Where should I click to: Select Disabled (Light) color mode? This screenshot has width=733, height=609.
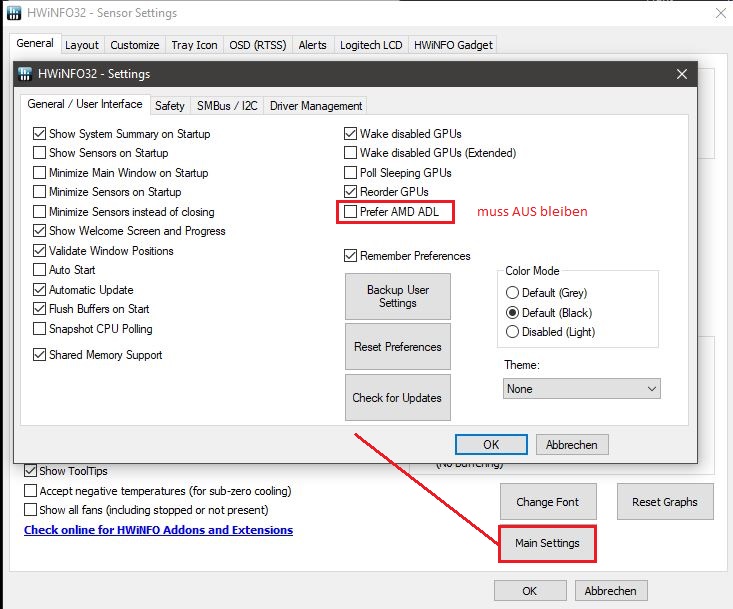[512, 332]
